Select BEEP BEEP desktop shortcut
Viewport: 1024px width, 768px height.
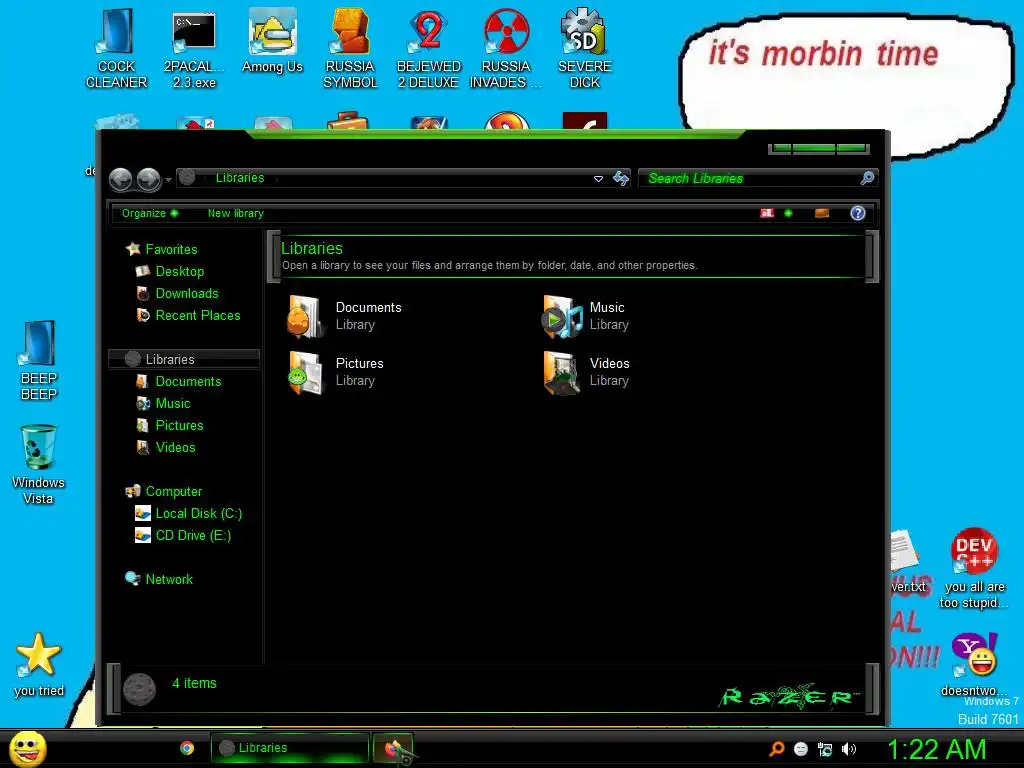(x=39, y=360)
